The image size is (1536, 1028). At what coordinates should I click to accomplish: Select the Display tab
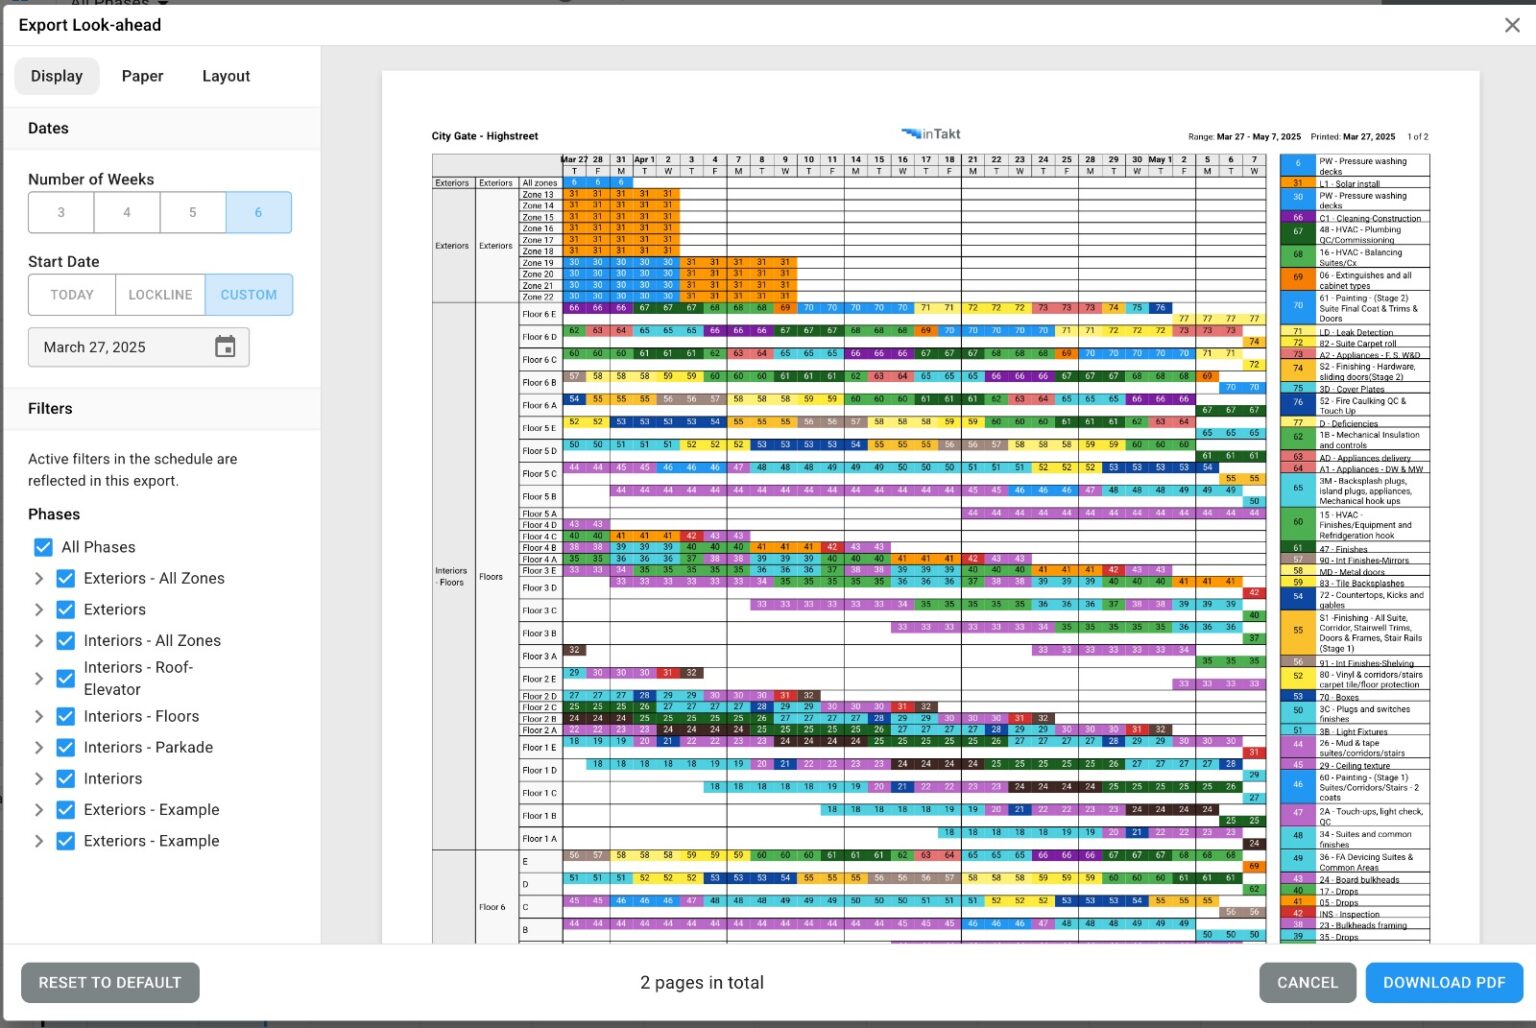(x=56, y=75)
